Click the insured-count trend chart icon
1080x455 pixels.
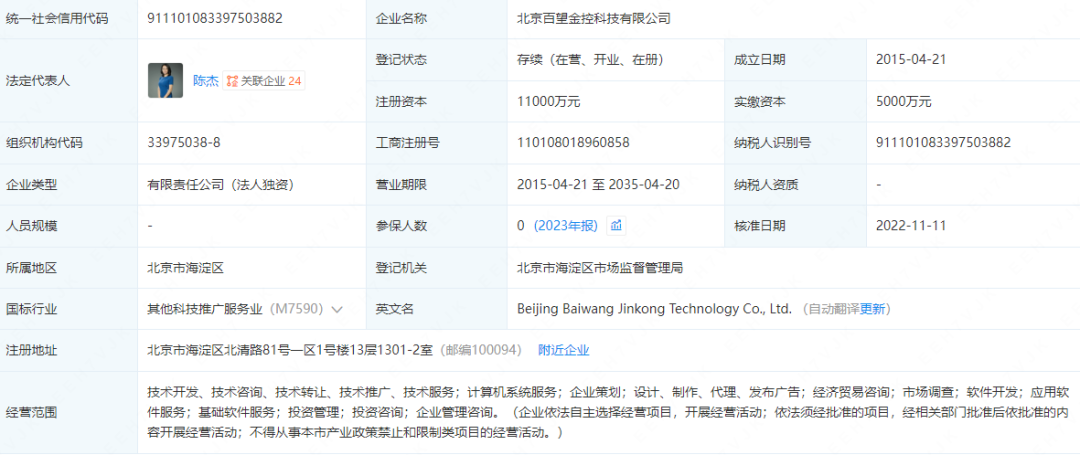coord(616,226)
